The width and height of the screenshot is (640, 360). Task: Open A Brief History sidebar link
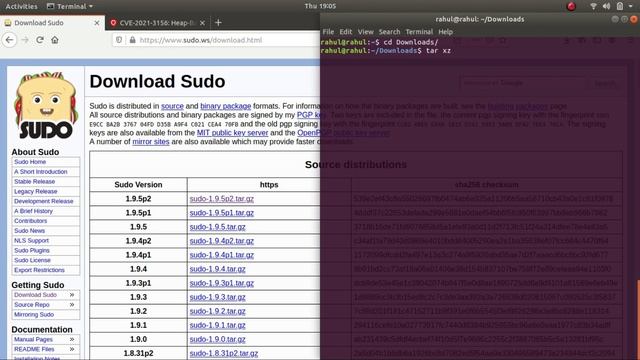tap(33, 211)
